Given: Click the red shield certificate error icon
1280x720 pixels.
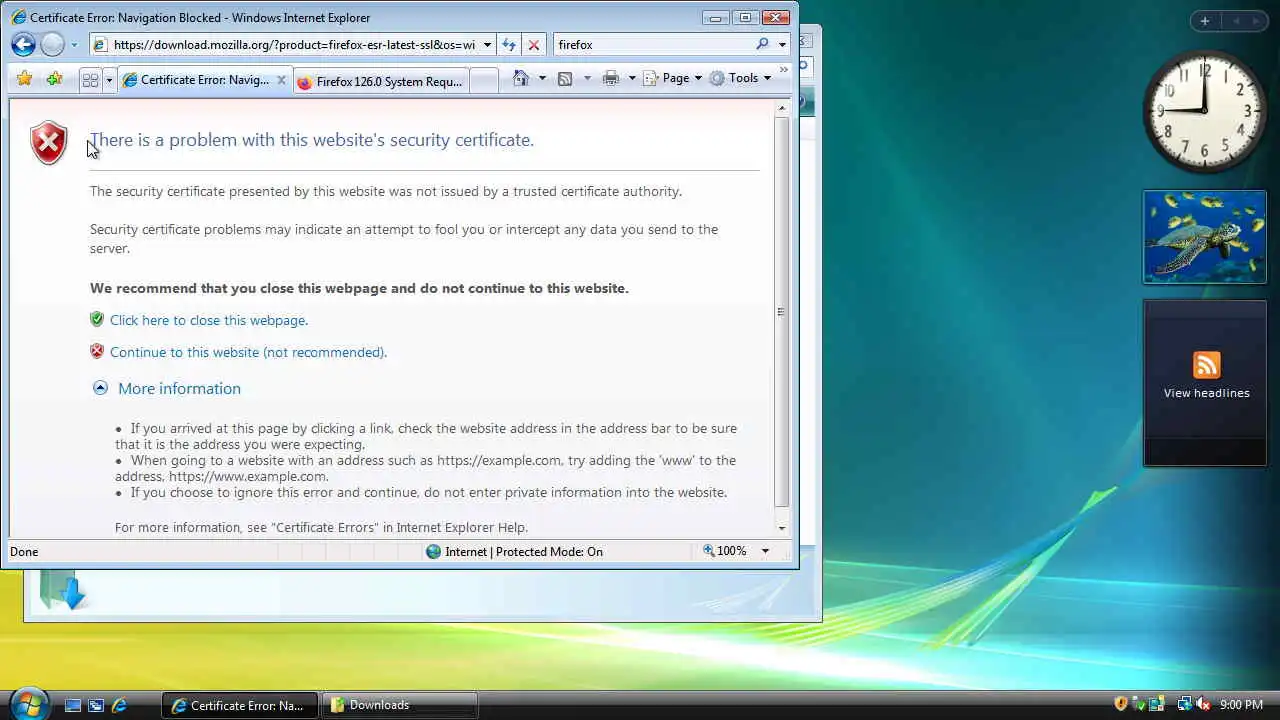Looking at the screenshot, I should [48, 143].
